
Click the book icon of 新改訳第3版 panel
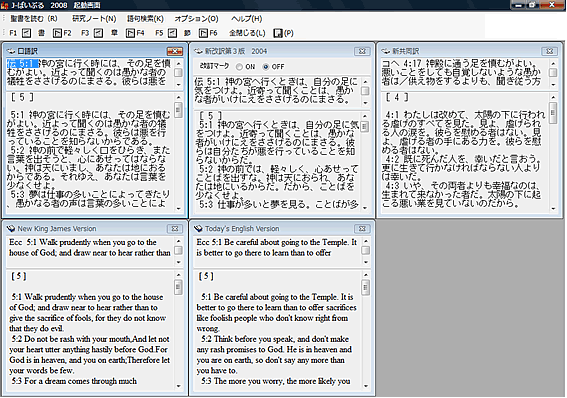click(x=198, y=51)
